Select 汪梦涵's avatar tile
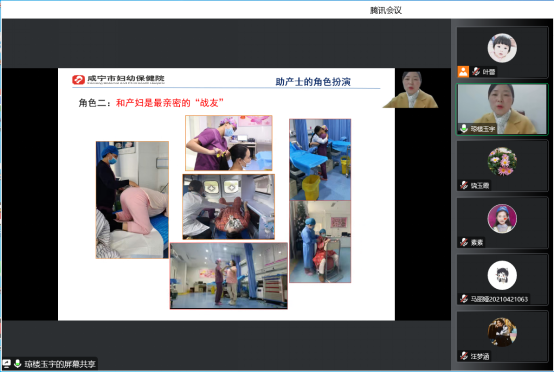 [x=502, y=332]
